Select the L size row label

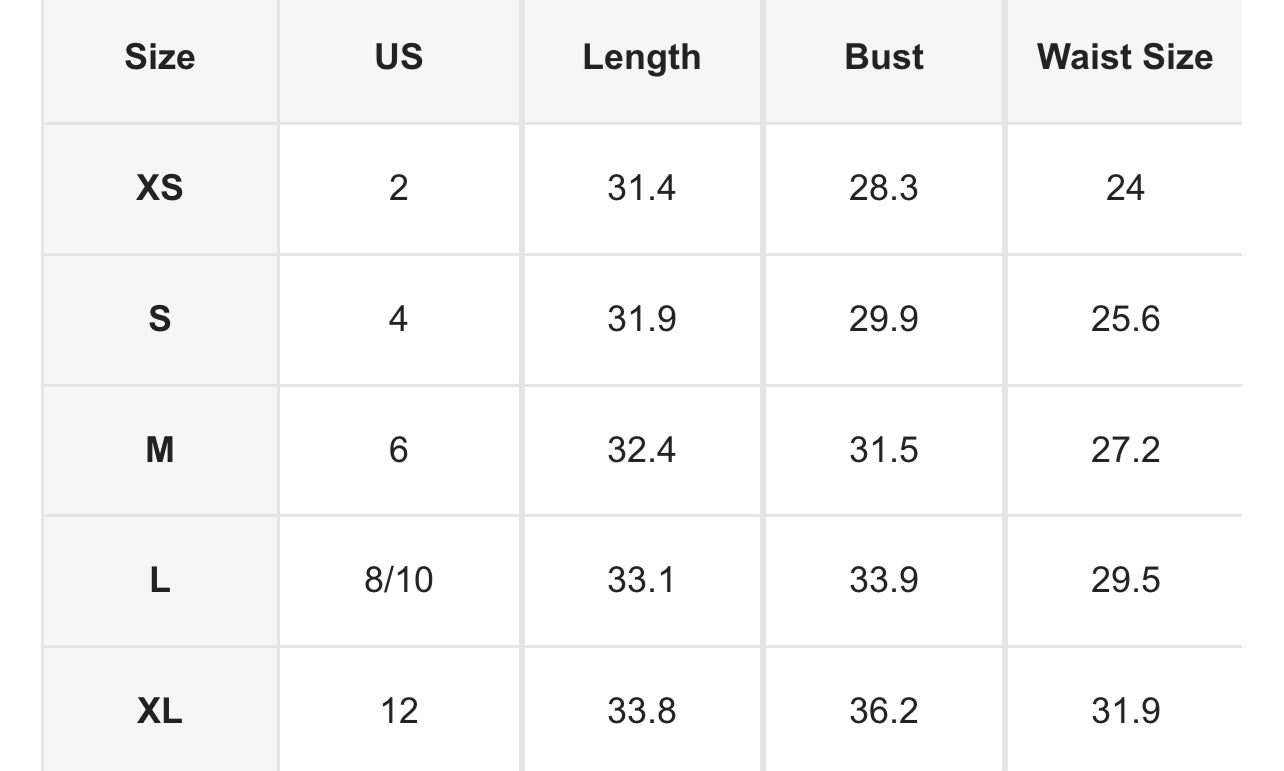pos(160,580)
